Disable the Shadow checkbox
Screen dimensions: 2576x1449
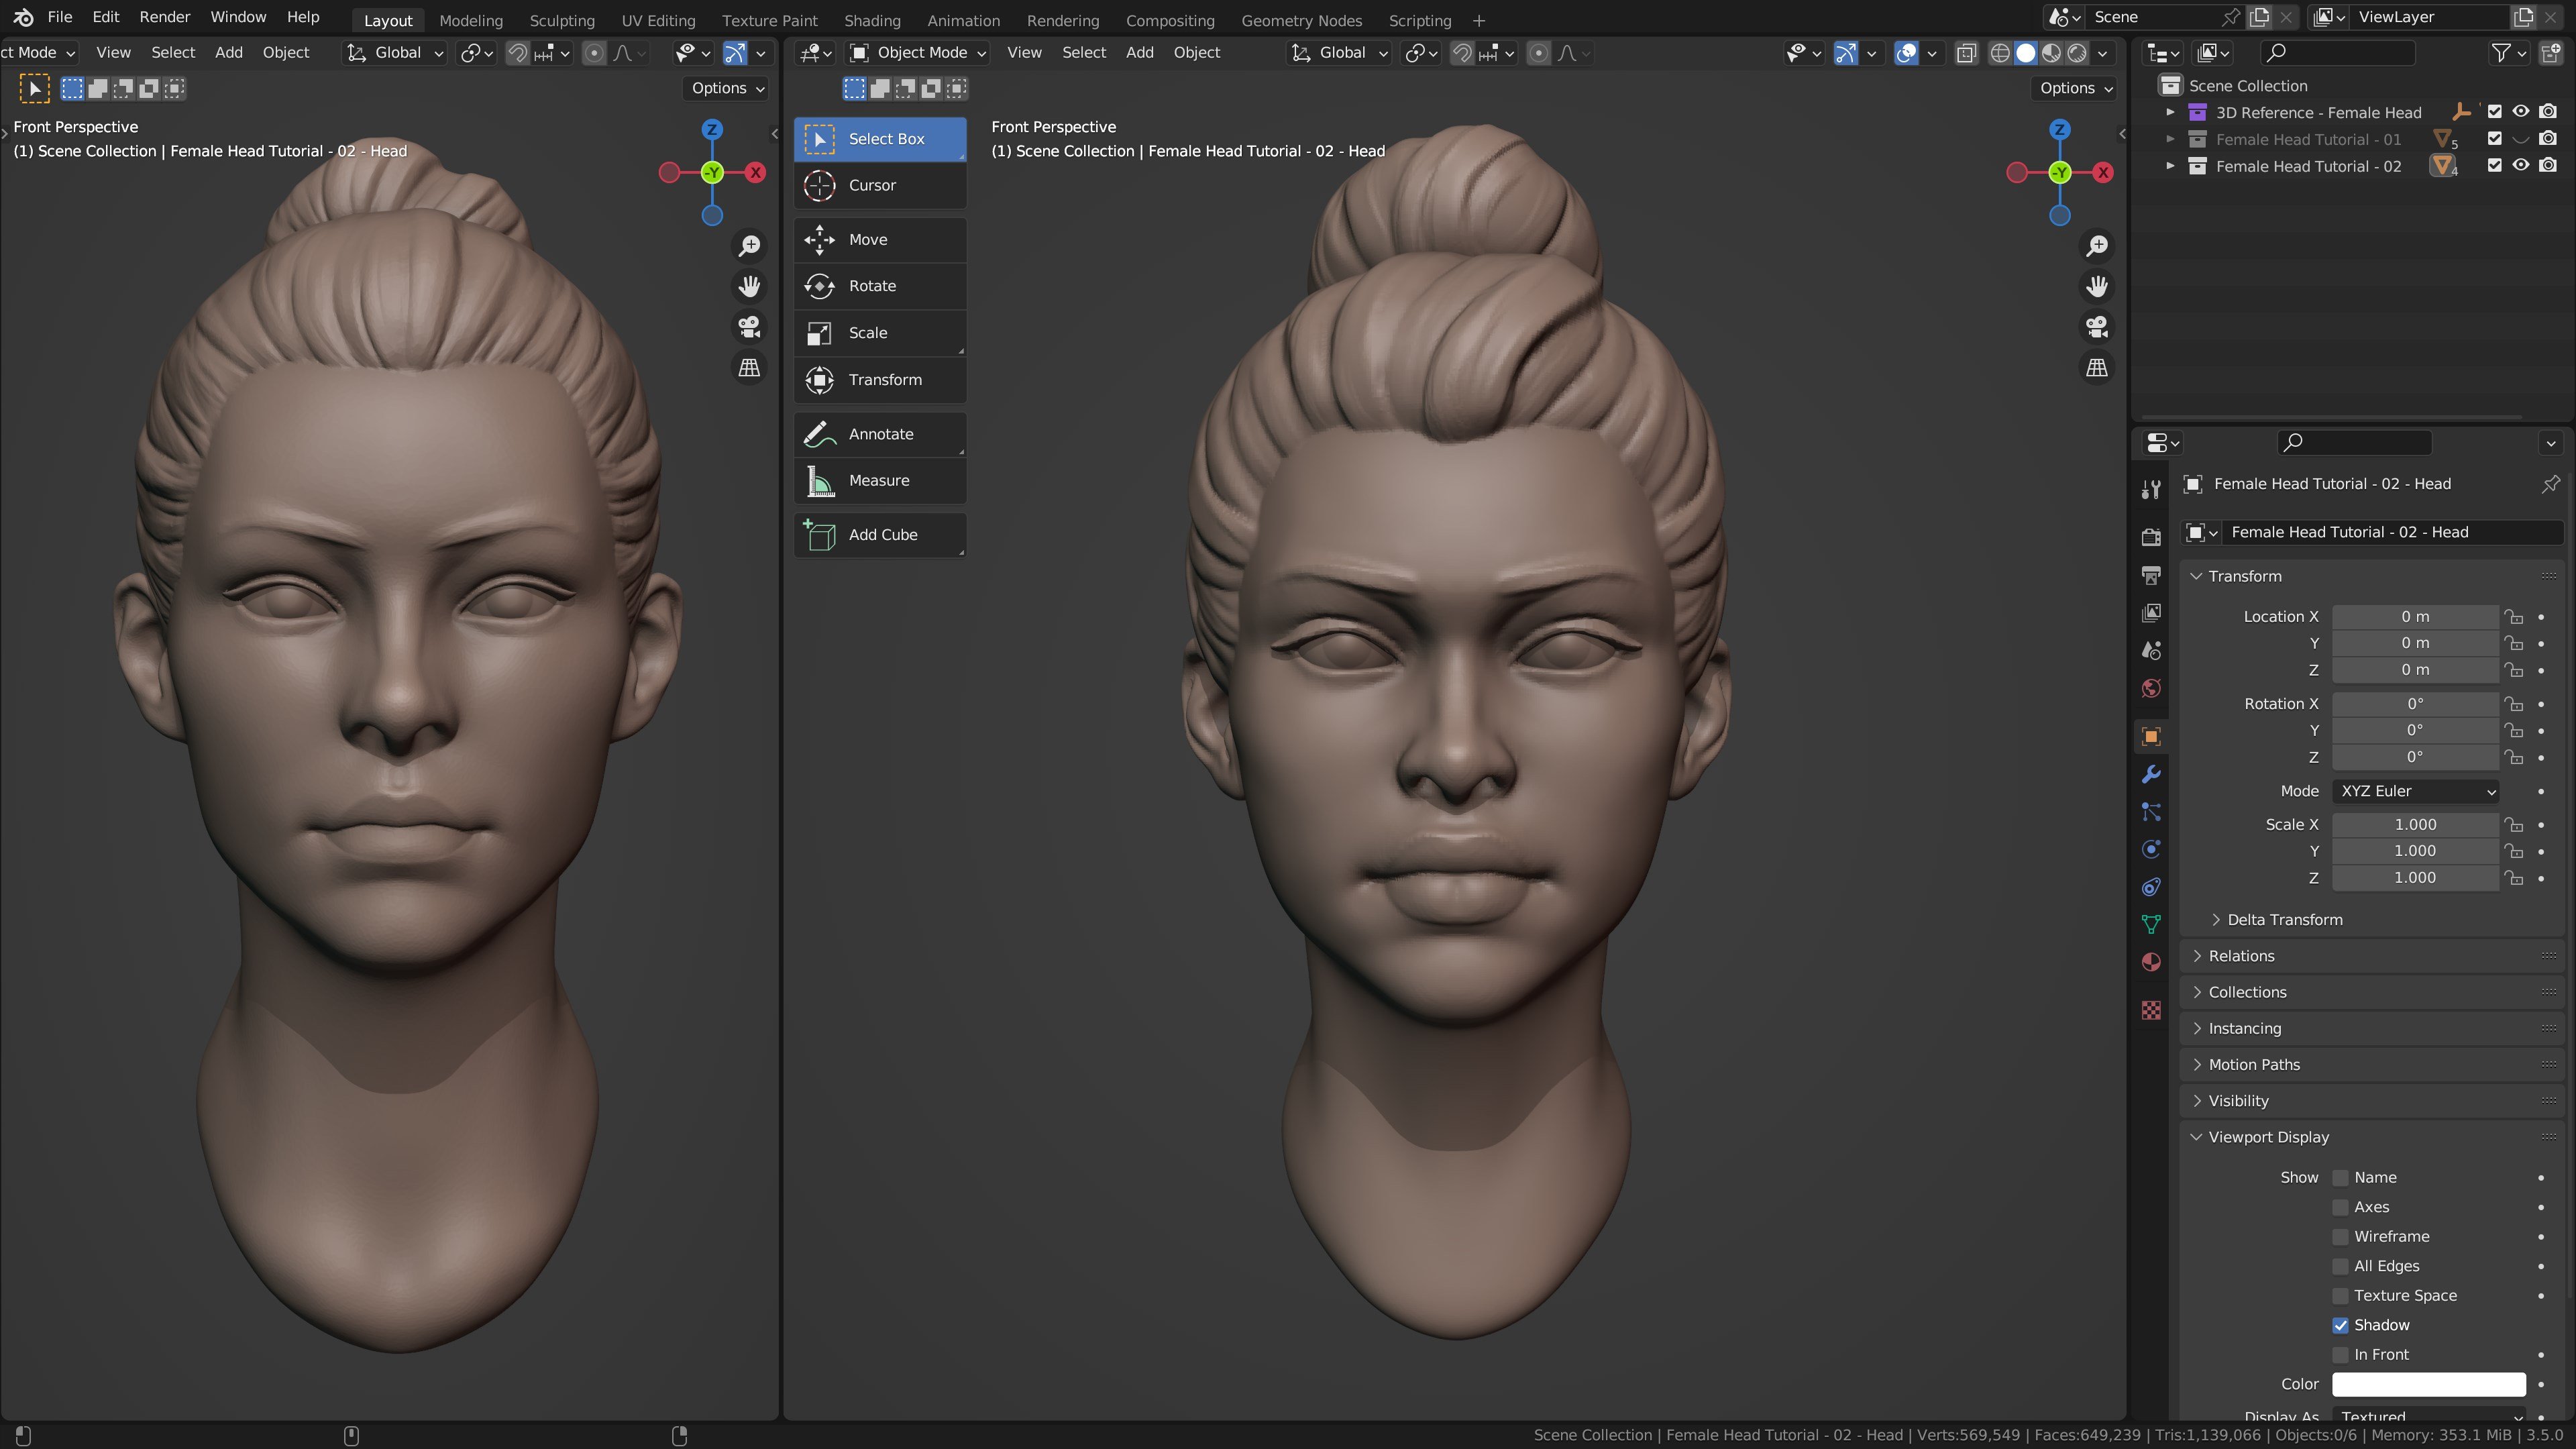tap(2340, 1325)
